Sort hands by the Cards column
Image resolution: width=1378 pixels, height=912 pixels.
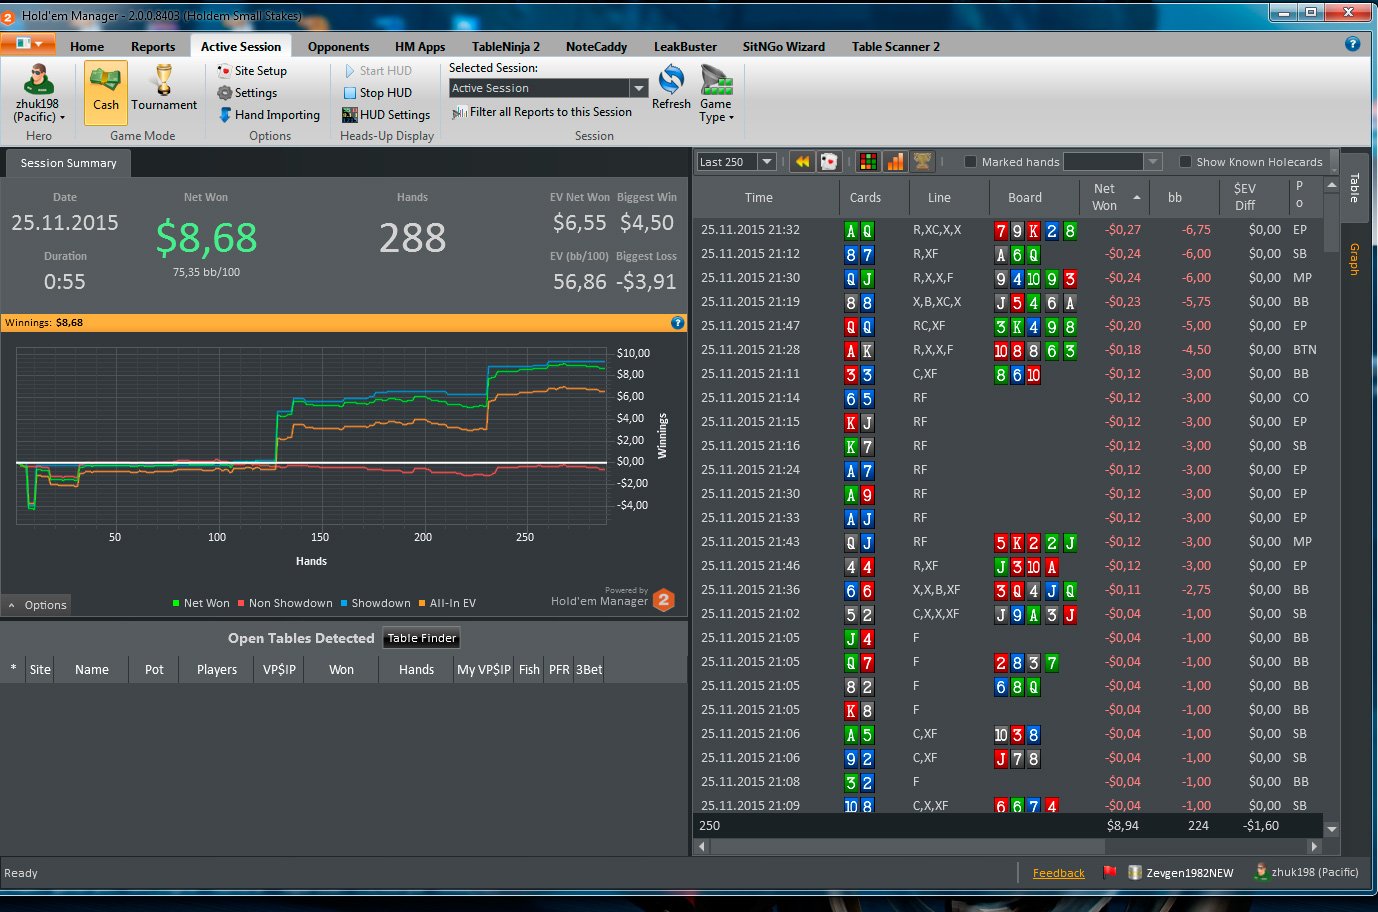pos(865,197)
